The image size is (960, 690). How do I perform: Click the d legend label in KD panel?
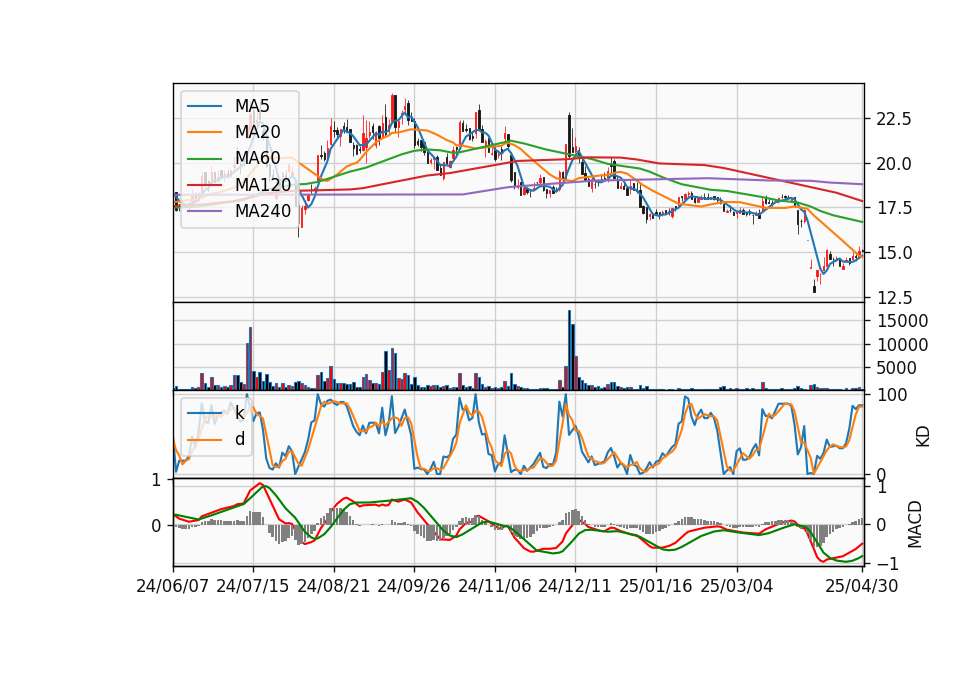coord(240,439)
